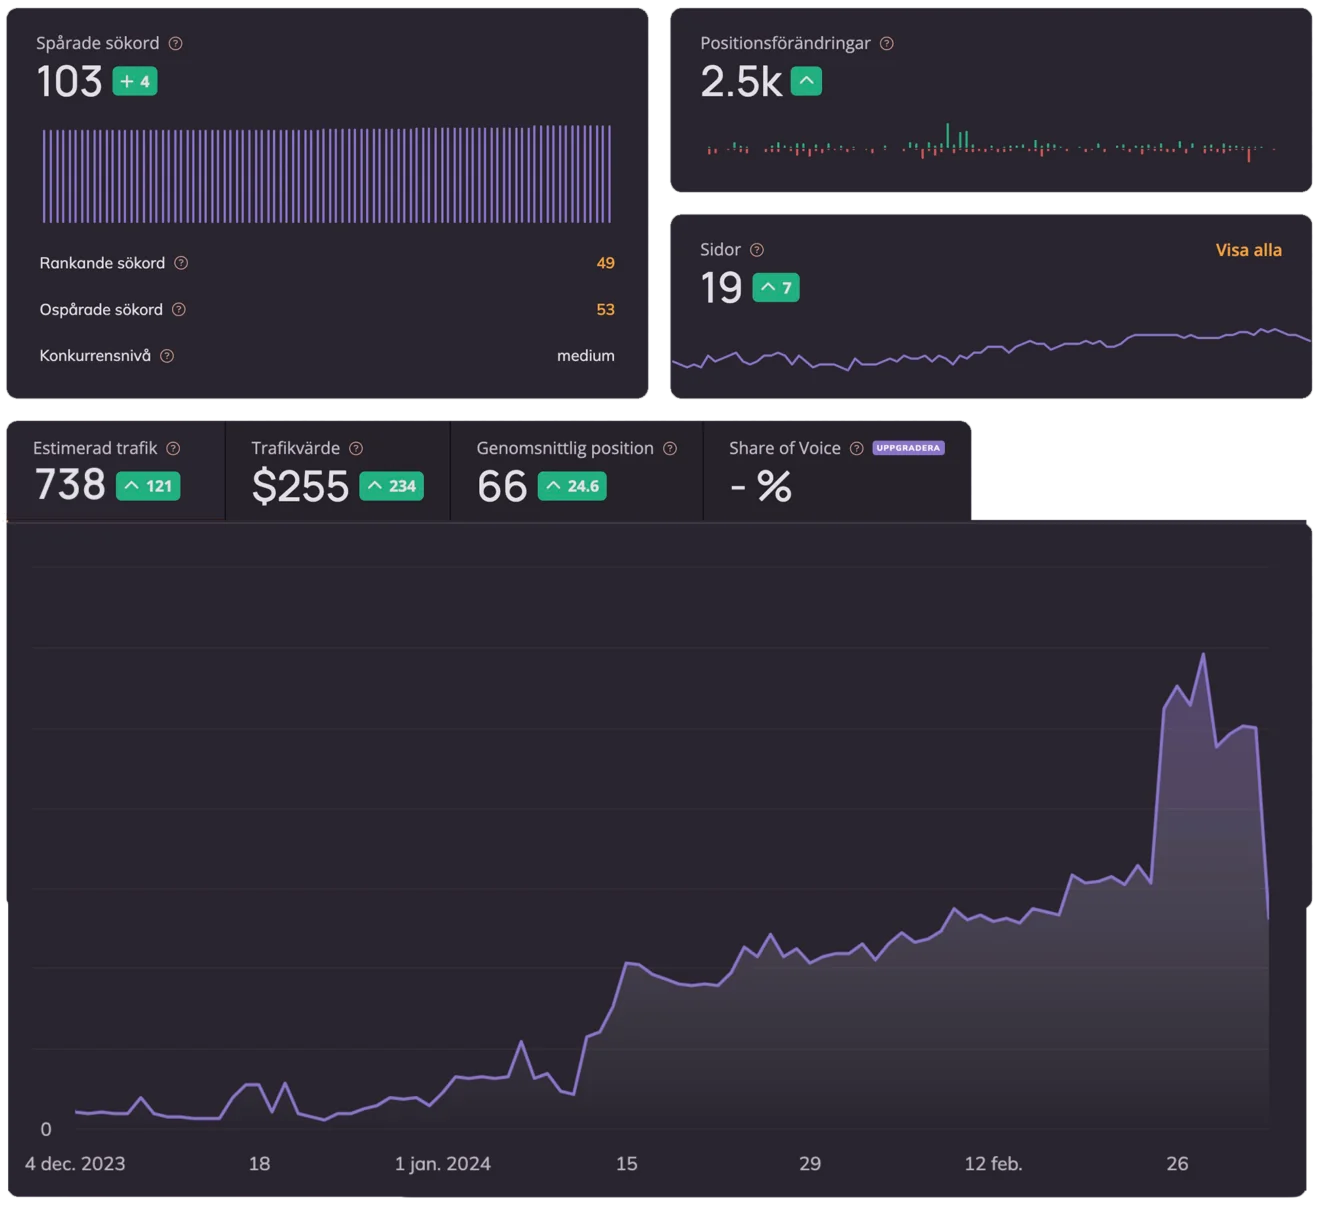Click the '1 jan. 2024' axis label
This screenshot has width=1320, height=1213.
(443, 1164)
